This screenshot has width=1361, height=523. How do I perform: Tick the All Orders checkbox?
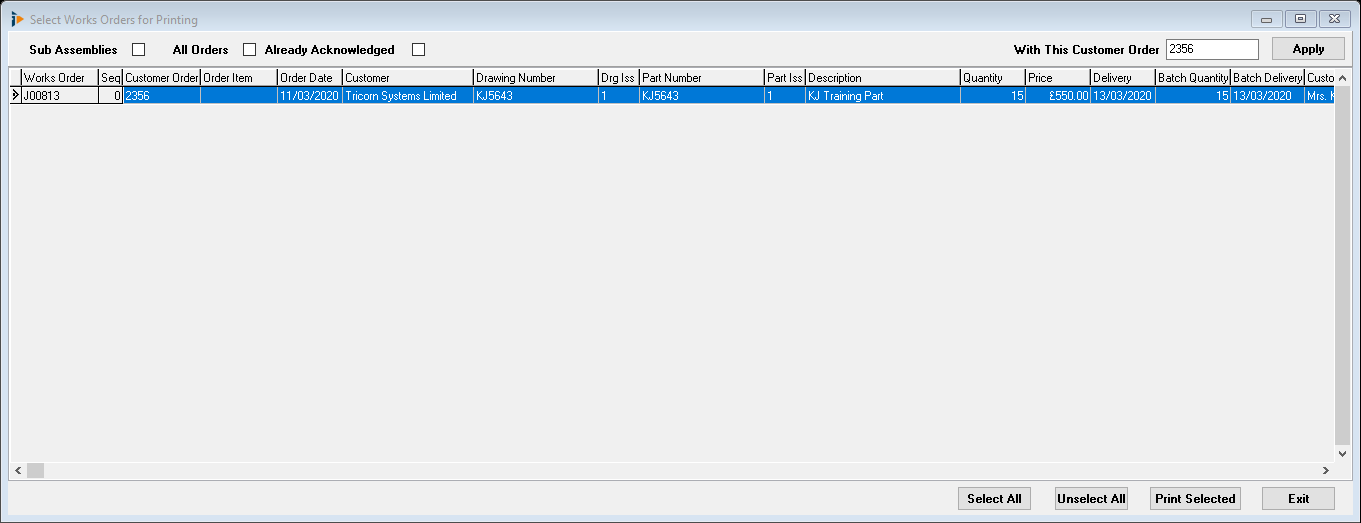coord(250,50)
